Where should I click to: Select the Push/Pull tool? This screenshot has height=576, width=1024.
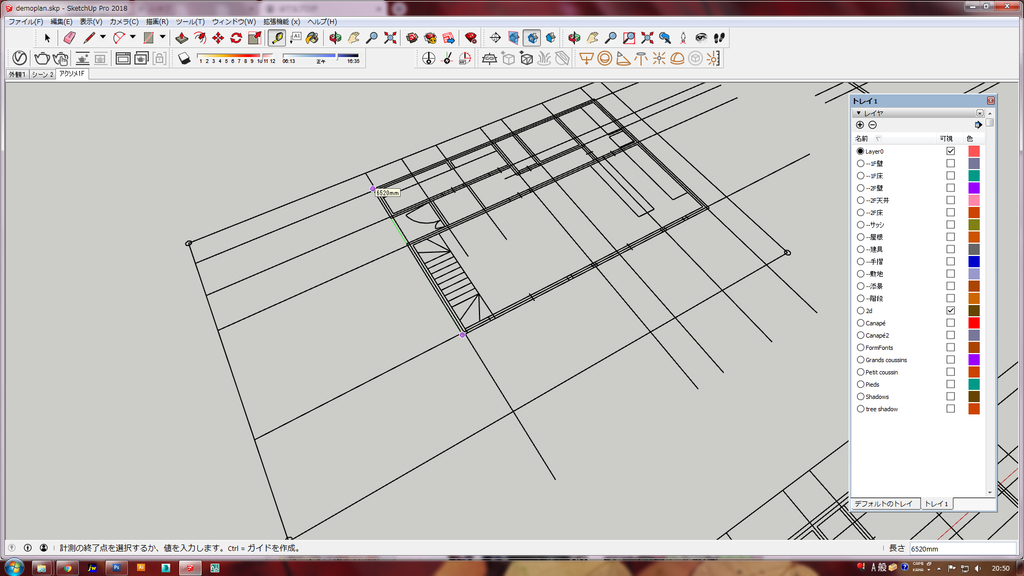coord(182,38)
